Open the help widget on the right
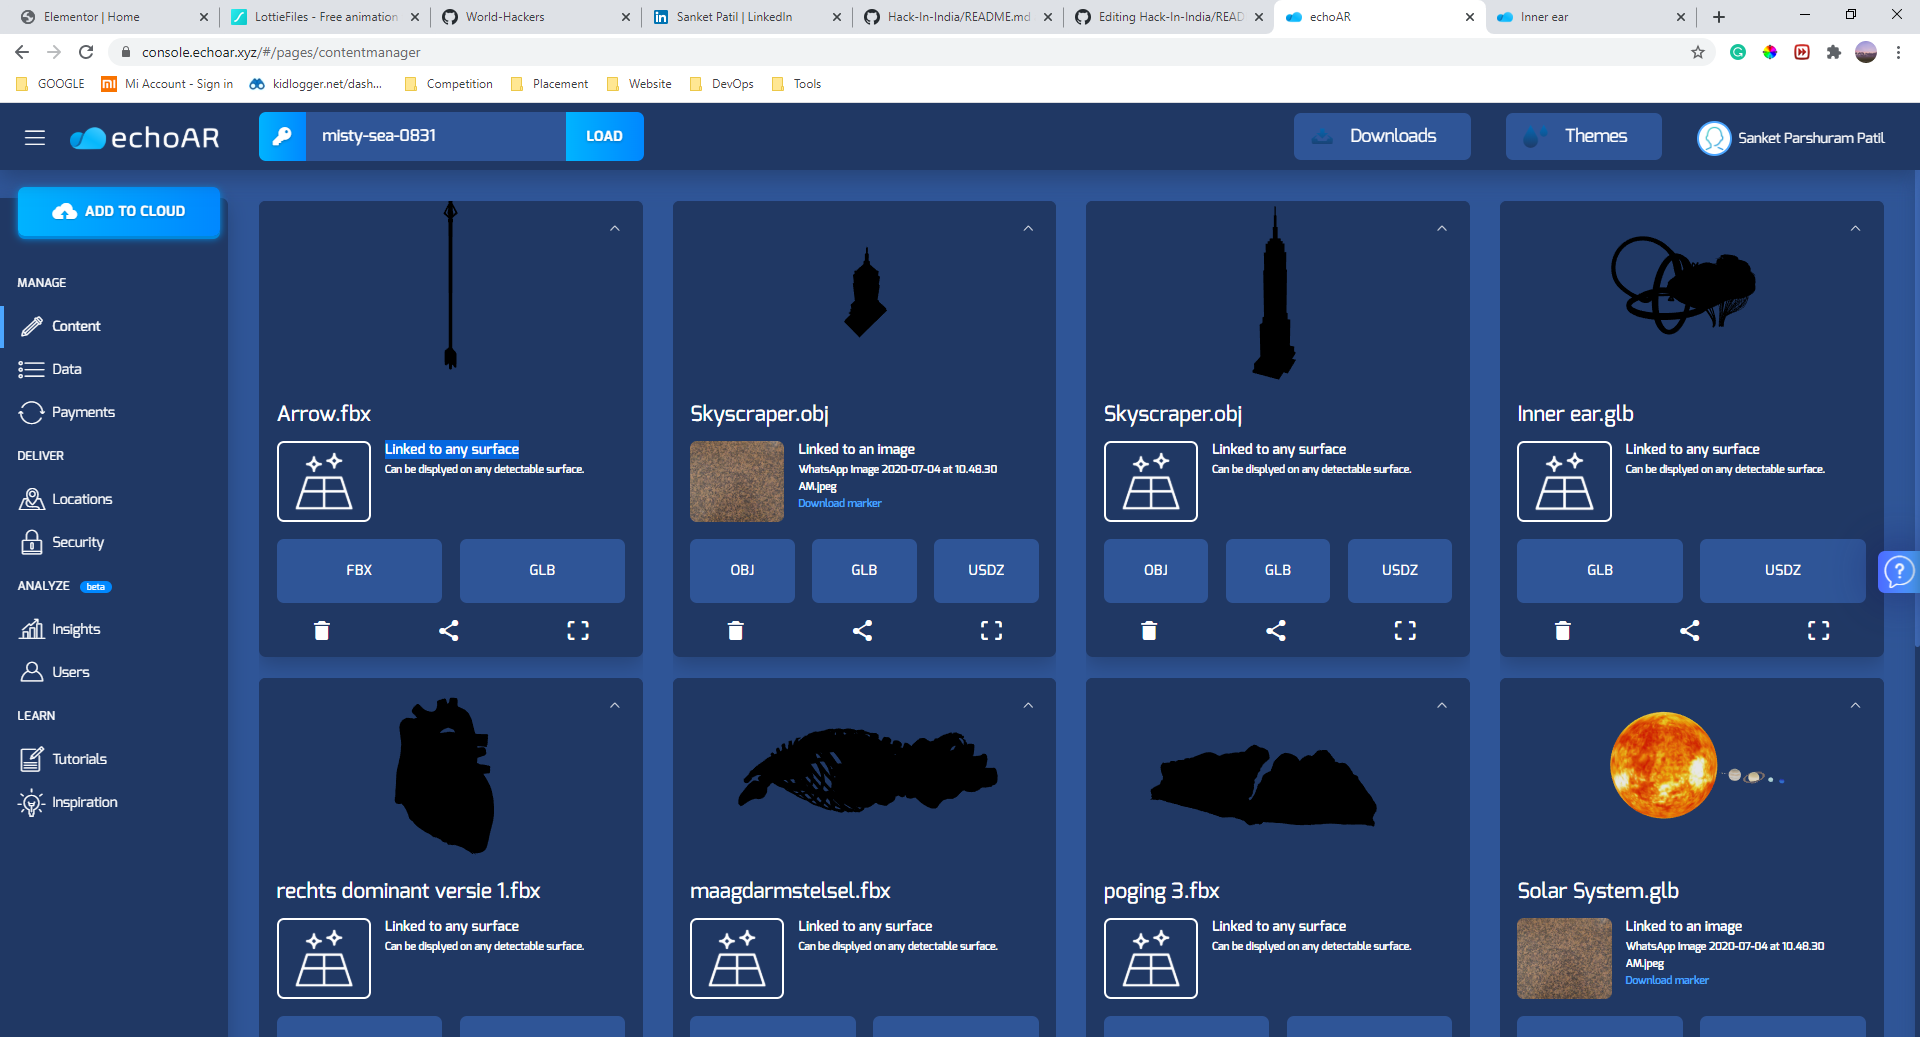This screenshot has height=1037, width=1920. click(x=1900, y=572)
